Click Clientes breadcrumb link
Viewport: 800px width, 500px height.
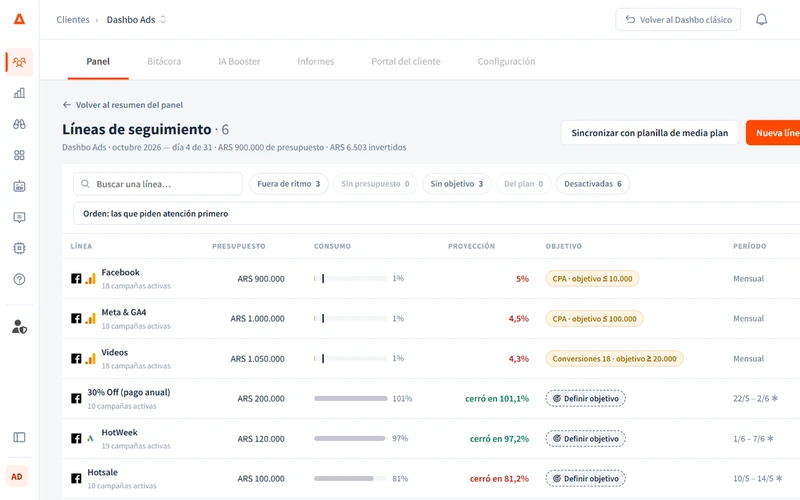[73, 19]
